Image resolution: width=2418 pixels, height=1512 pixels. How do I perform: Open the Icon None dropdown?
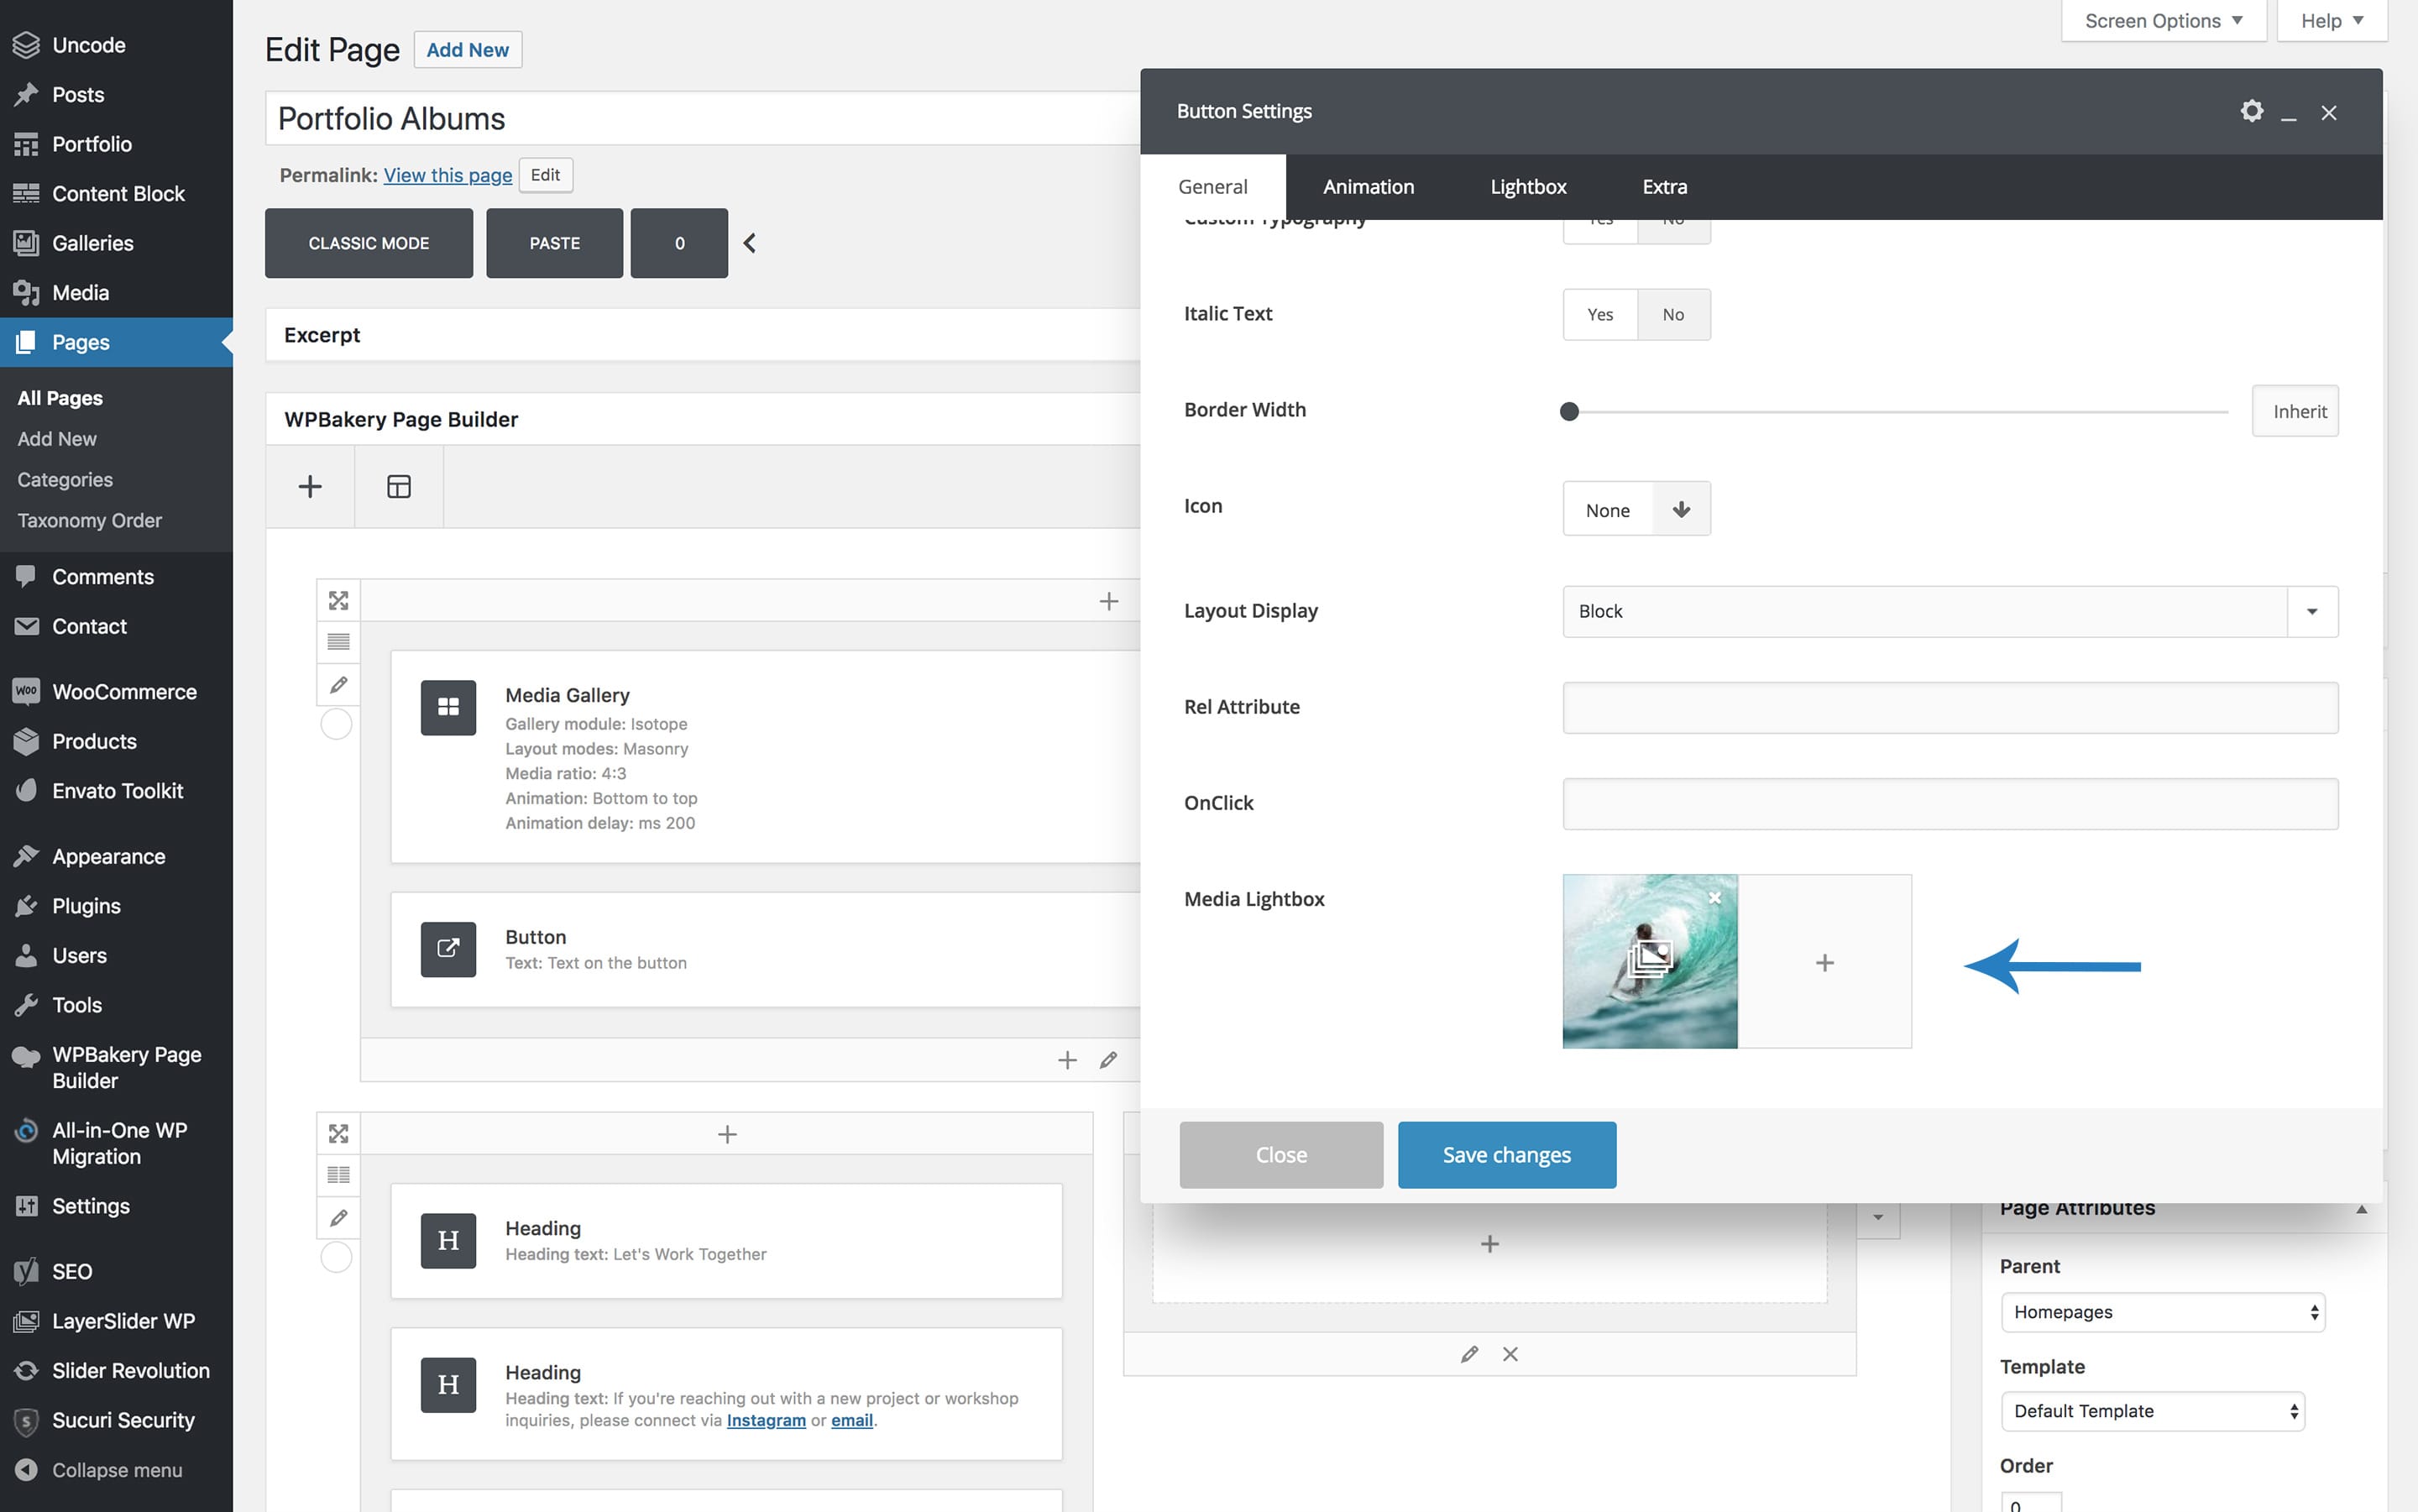coord(1636,509)
